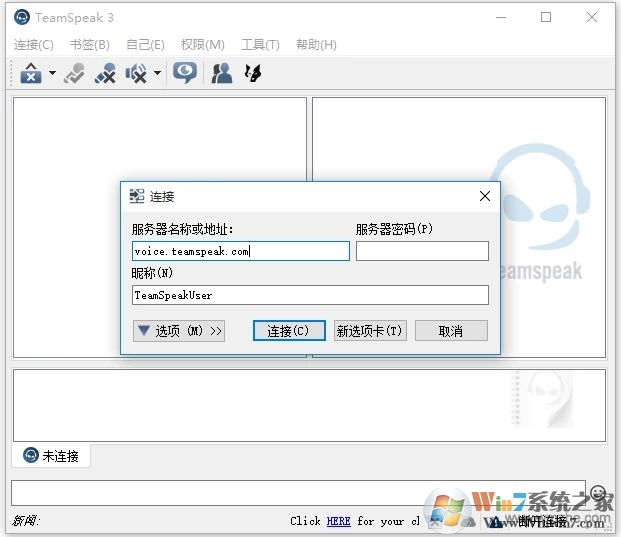Open the 自己(E) menu
Screen dimensions: 621x537
tap(145, 44)
